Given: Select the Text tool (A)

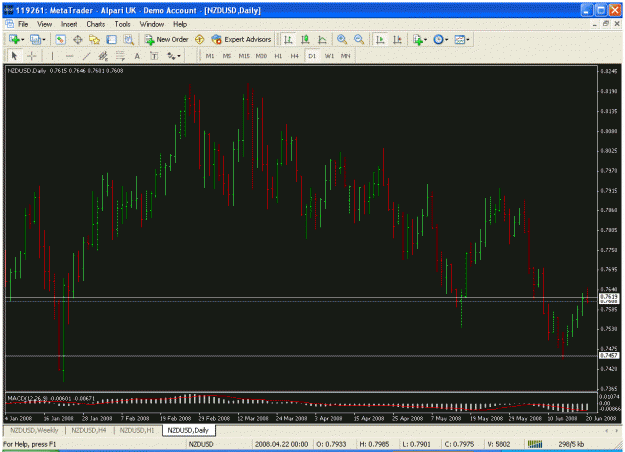Looking at the screenshot, I should [137, 56].
